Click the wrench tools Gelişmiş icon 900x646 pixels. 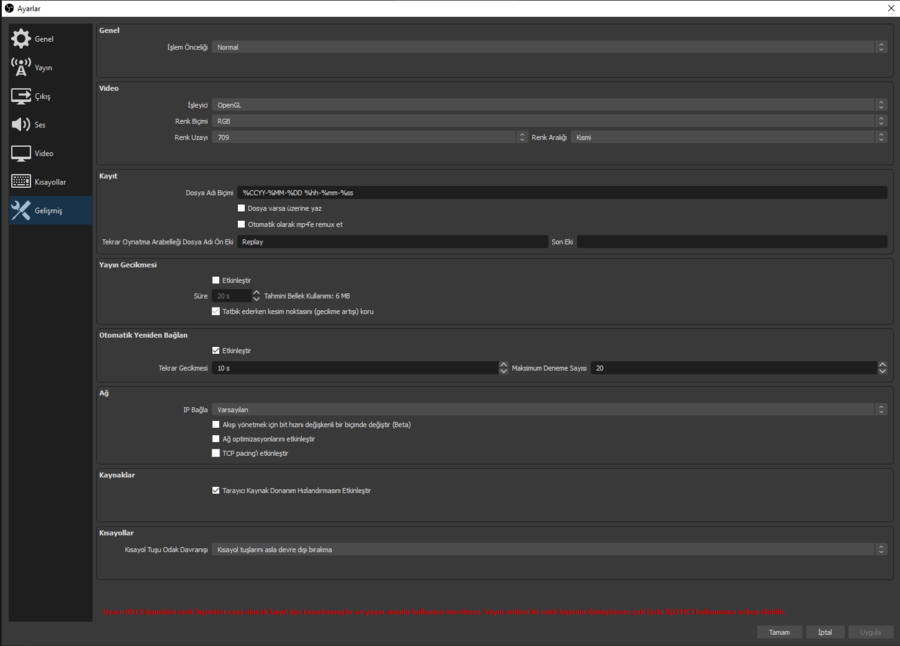(x=21, y=210)
